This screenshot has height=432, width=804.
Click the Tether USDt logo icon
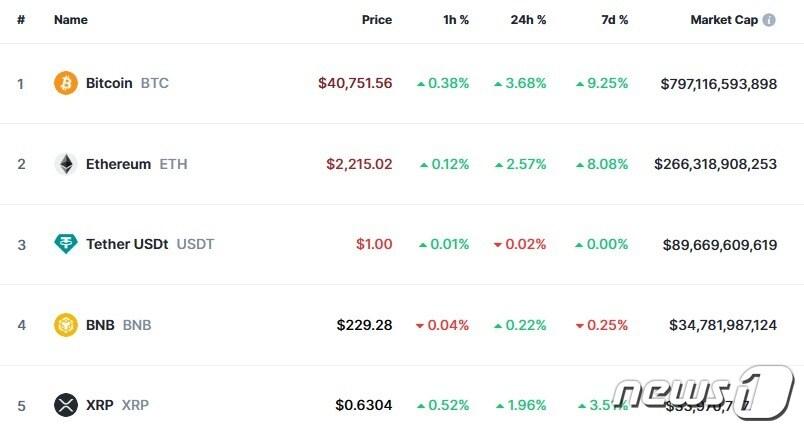66,244
